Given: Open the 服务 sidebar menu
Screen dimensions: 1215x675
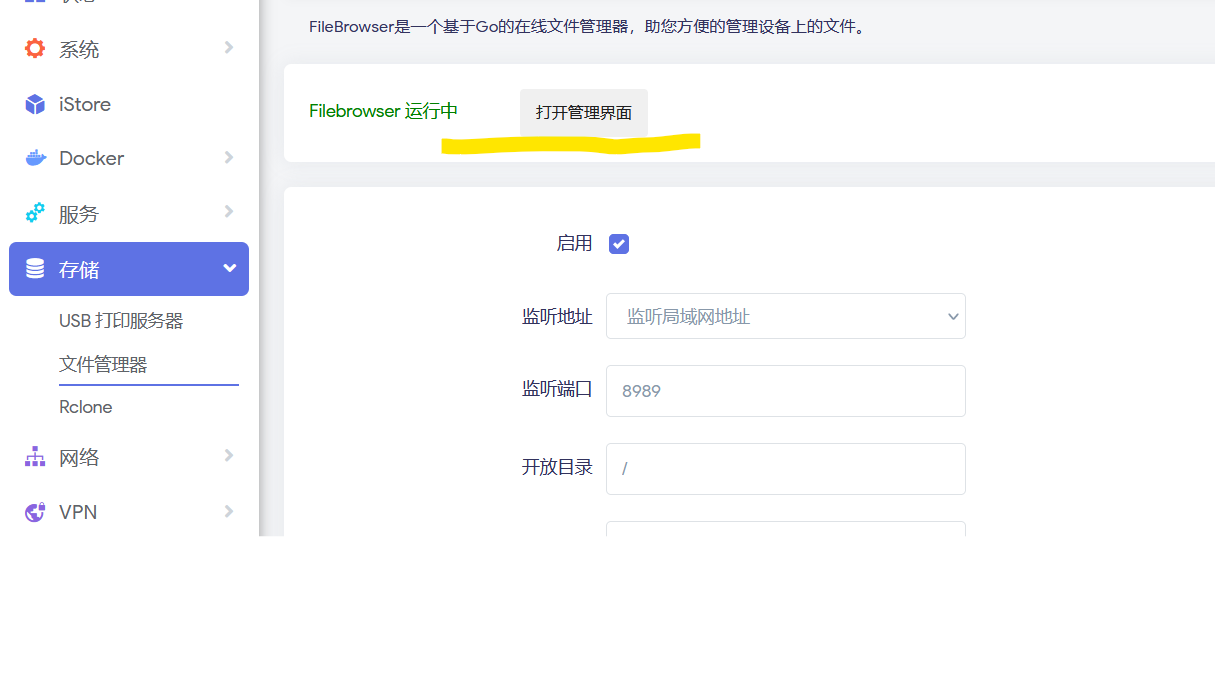Looking at the screenshot, I should [129, 213].
